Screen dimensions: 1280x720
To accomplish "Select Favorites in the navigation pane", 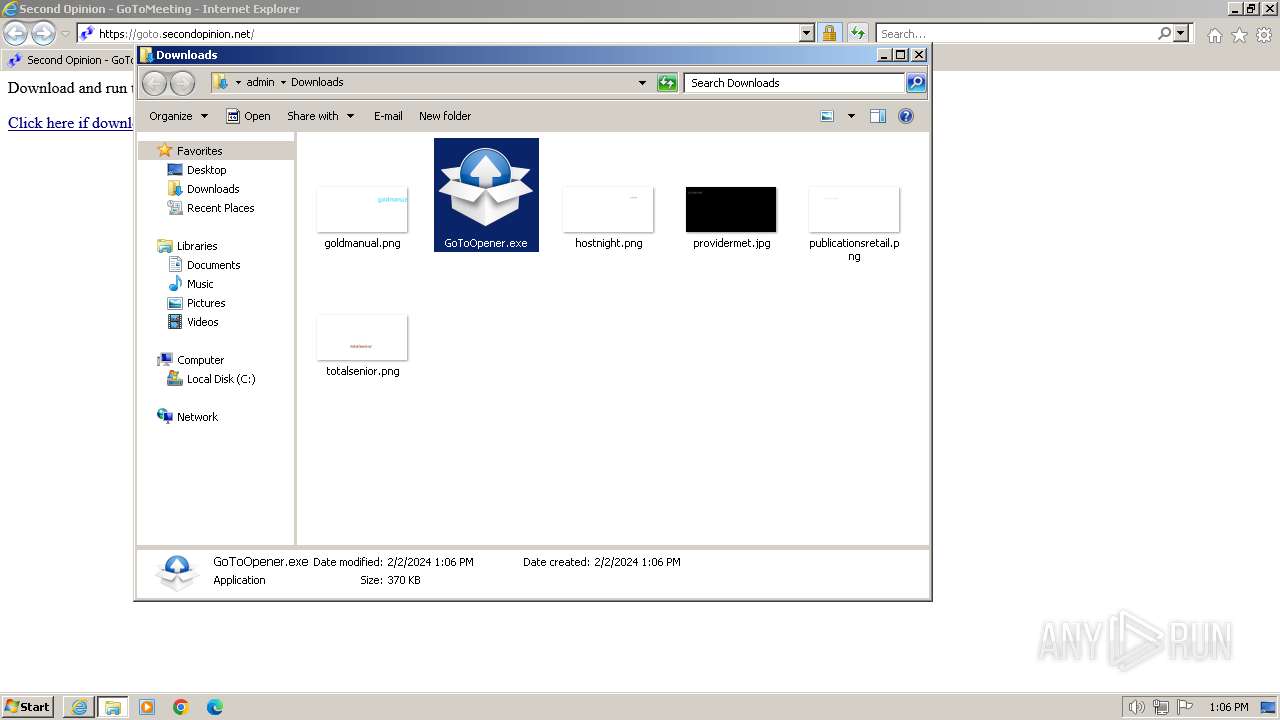I will point(199,151).
